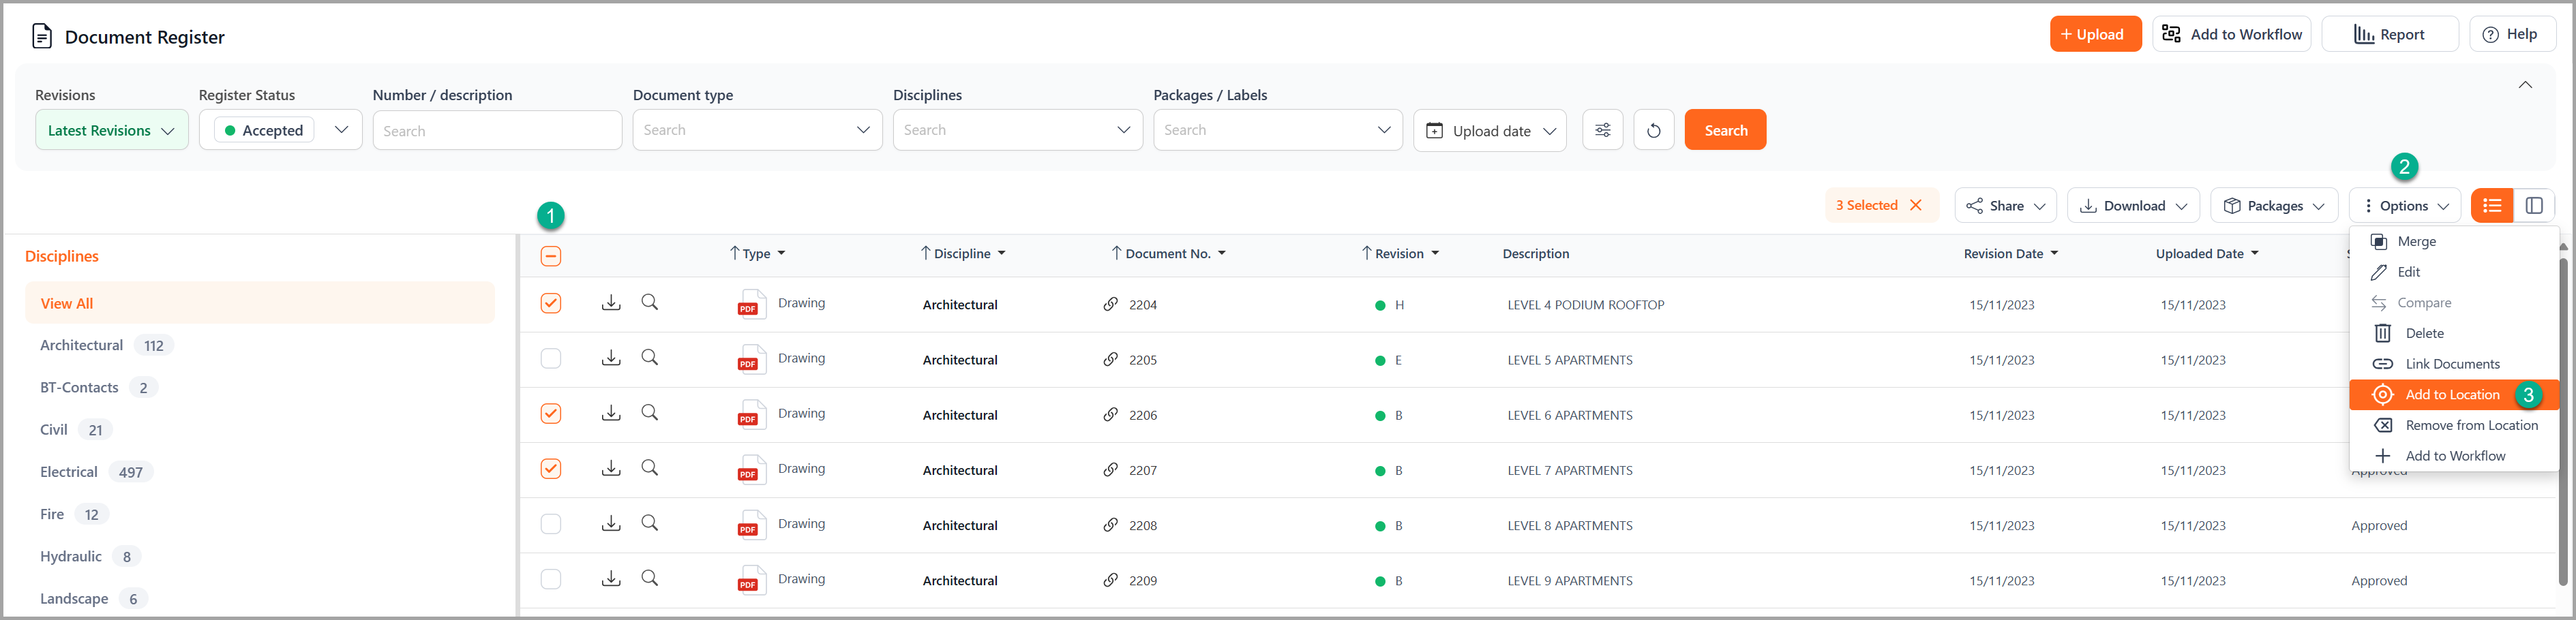
Task: Select Delete from Options menu
Action: tap(2453, 333)
